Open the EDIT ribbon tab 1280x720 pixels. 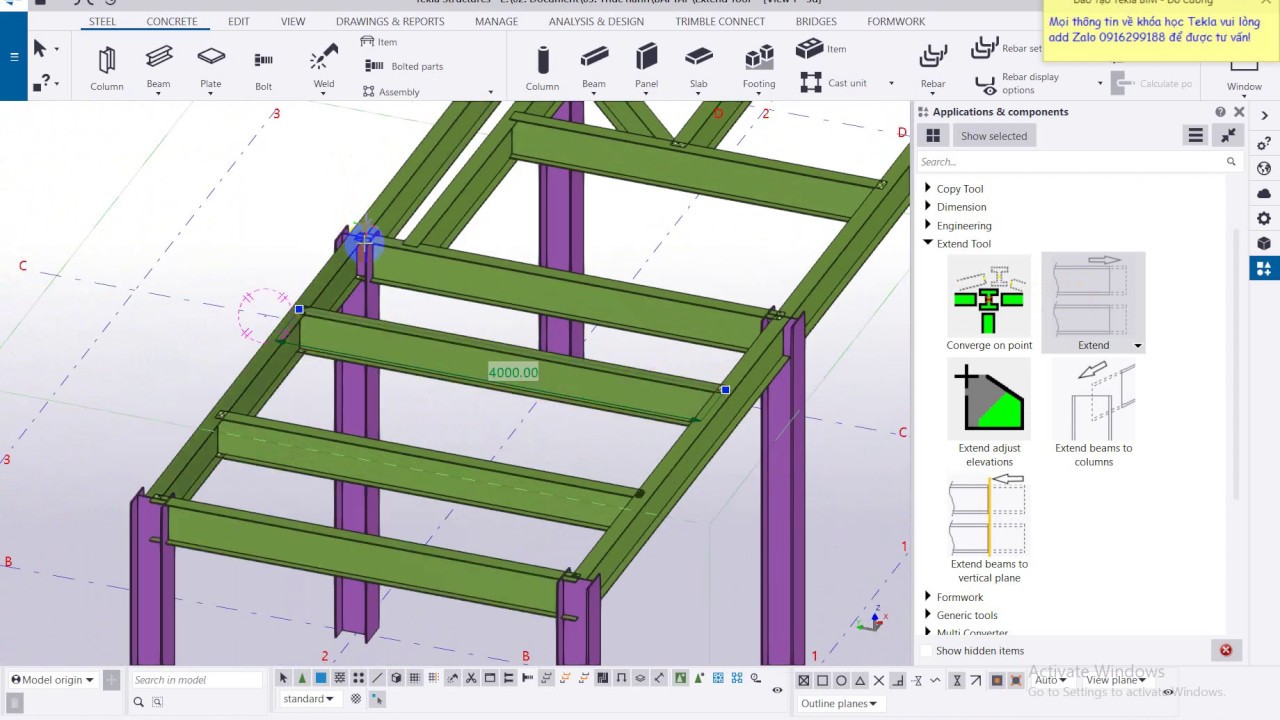(x=239, y=21)
